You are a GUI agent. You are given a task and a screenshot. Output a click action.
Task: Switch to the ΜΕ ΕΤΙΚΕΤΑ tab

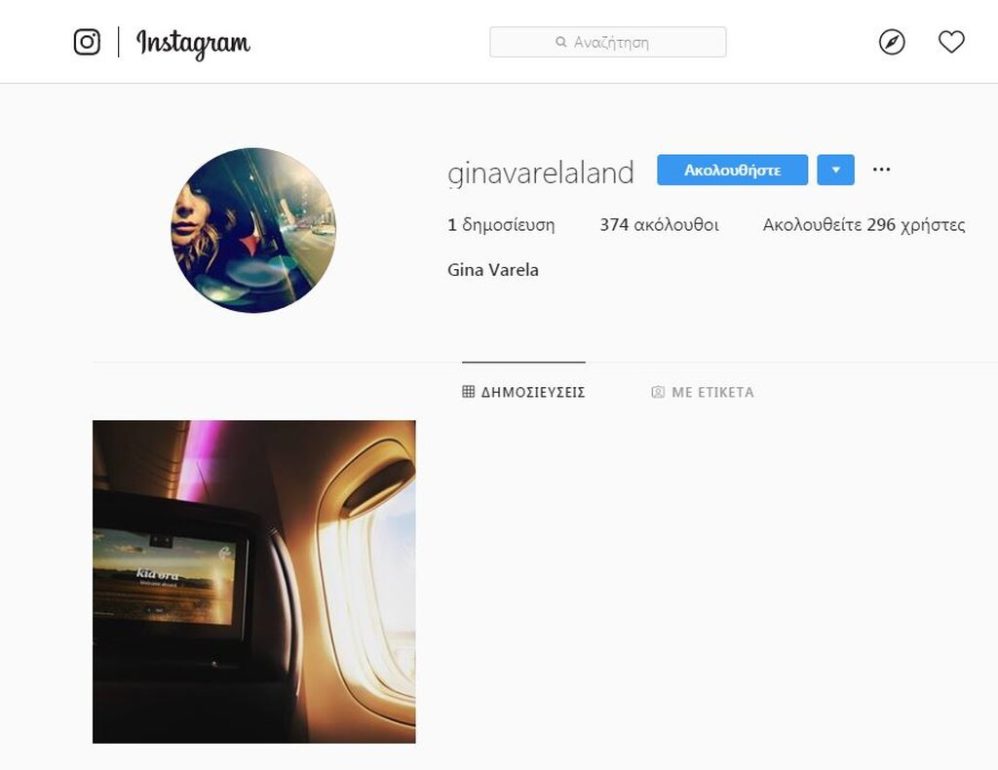point(703,392)
